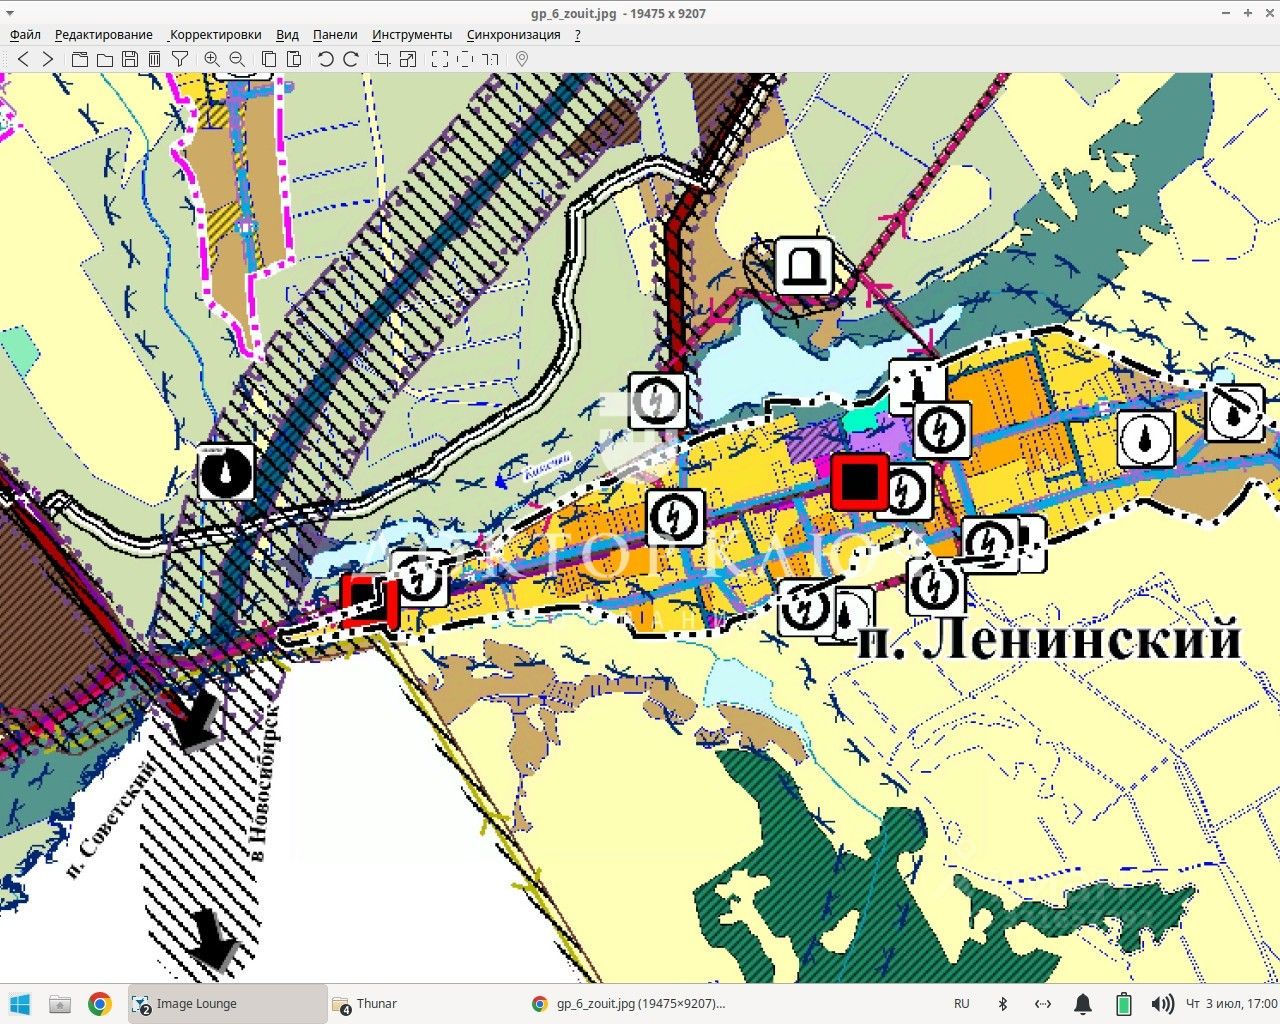Image resolution: width=1280 pixels, height=1024 pixels.
Task: Go to the next image
Action: pyautogui.click(x=47, y=59)
